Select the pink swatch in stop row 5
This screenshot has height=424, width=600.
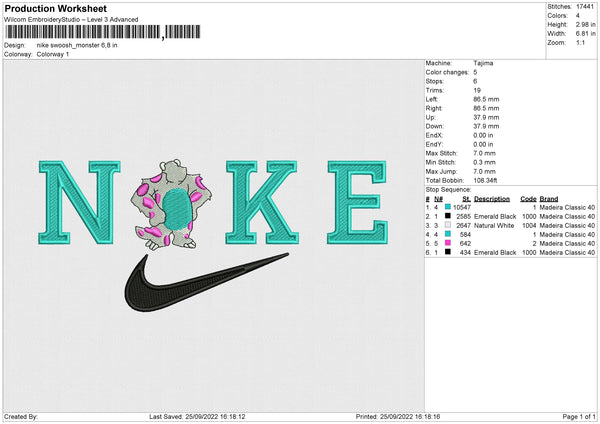tap(448, 243)
